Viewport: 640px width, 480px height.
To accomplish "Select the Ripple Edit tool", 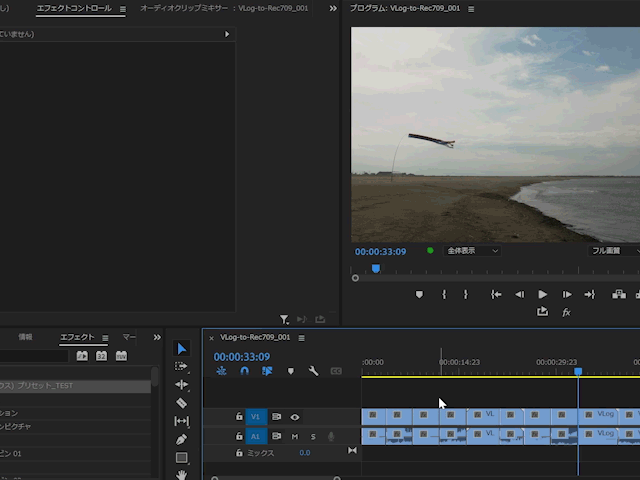I will 181,384.
